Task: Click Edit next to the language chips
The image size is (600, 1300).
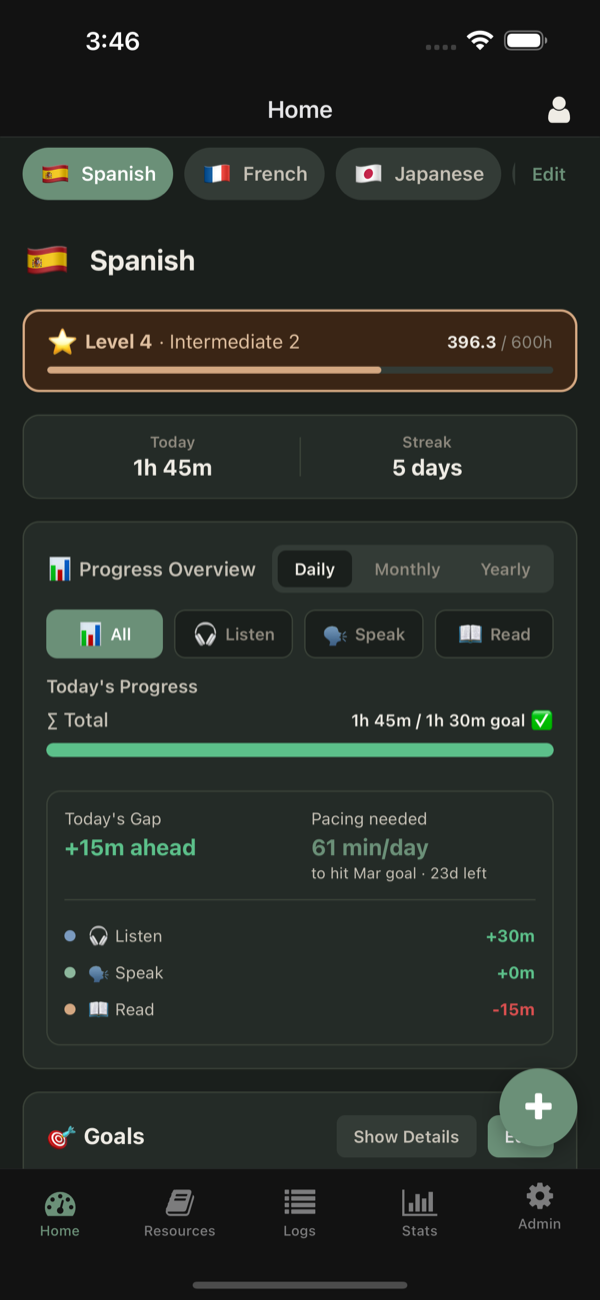Action: click(x=548, y=173)
